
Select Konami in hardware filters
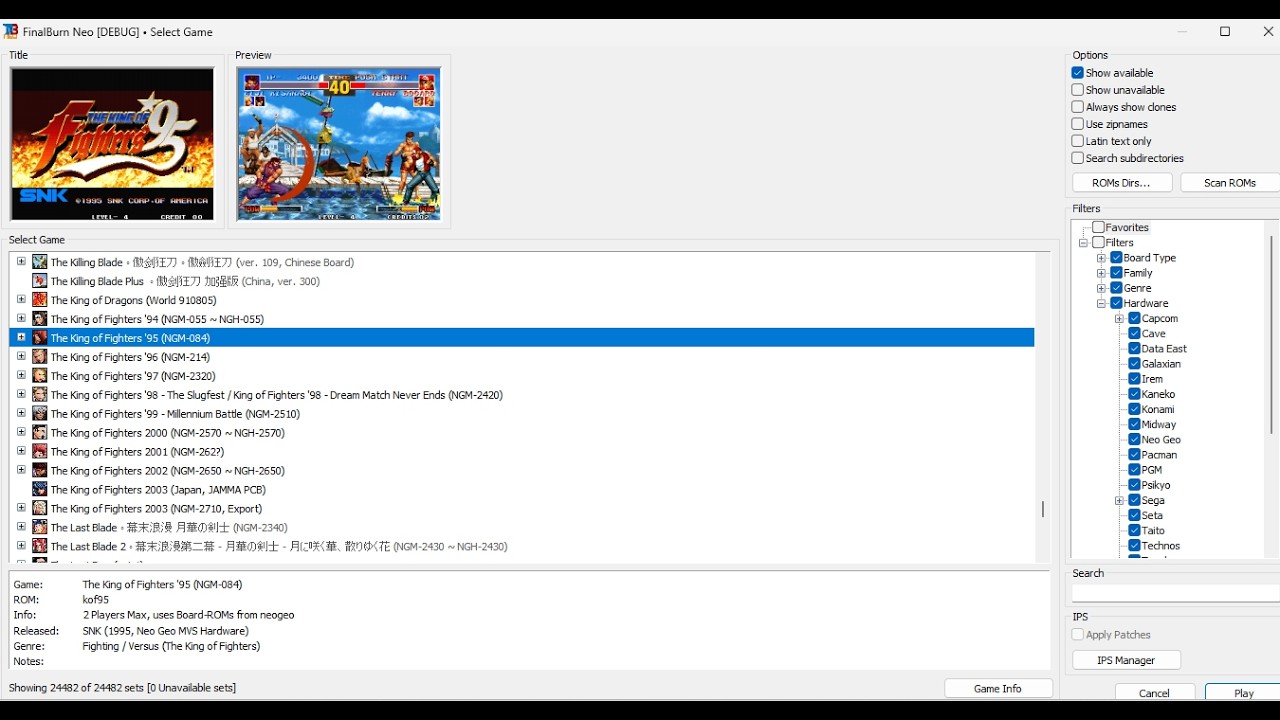tap(1158, 410)
